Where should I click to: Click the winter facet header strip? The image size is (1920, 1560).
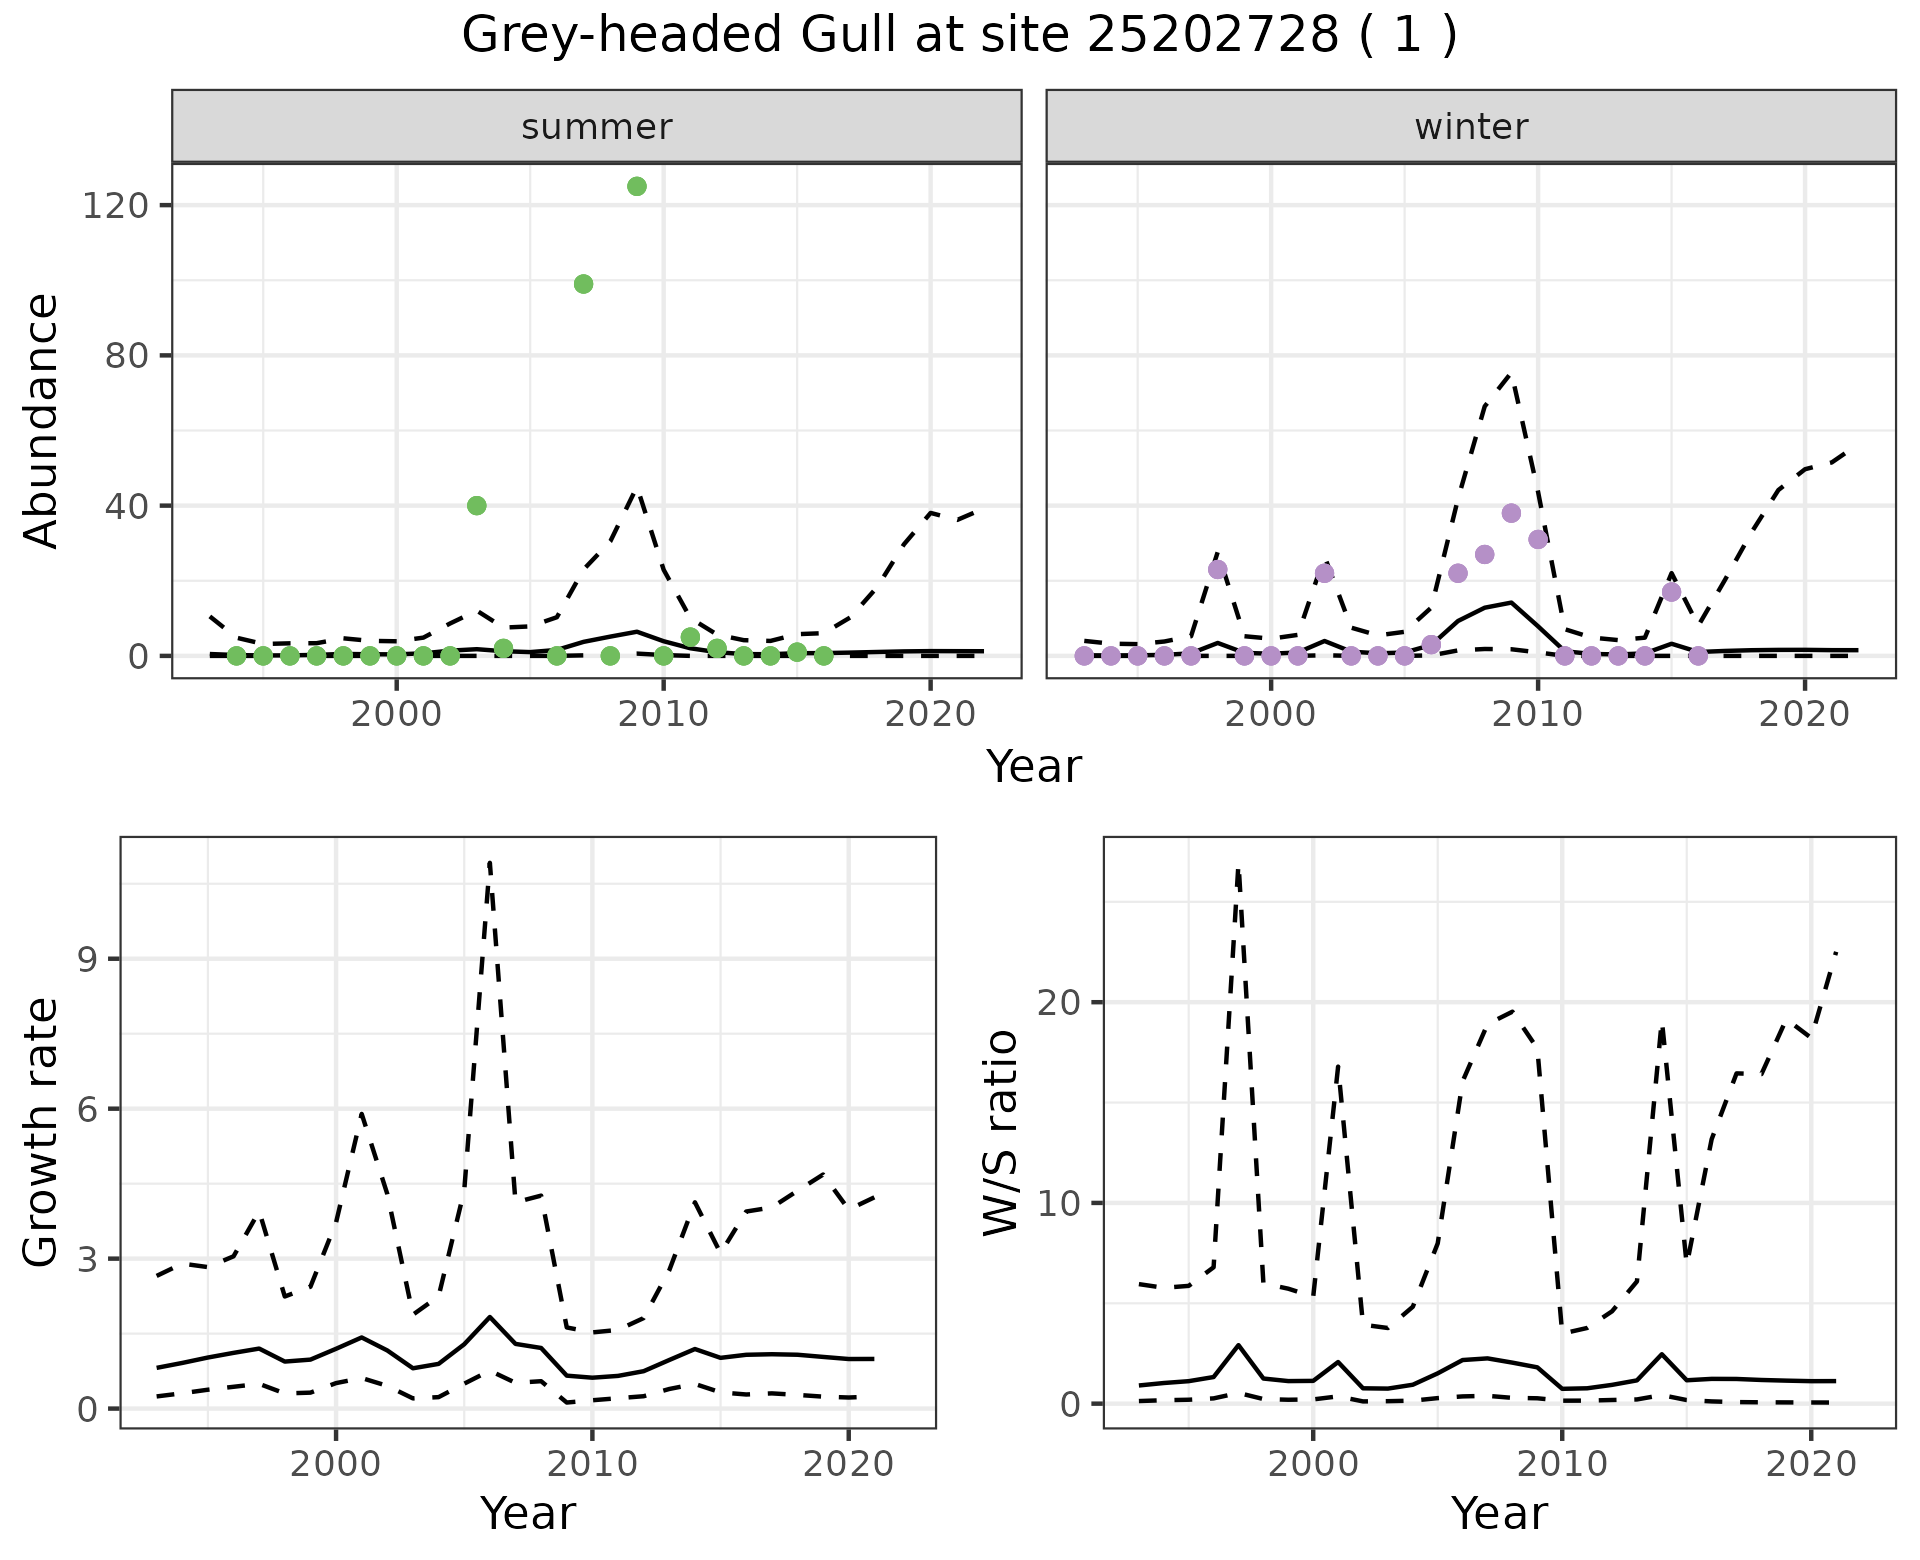click(x=1470, y=127)
